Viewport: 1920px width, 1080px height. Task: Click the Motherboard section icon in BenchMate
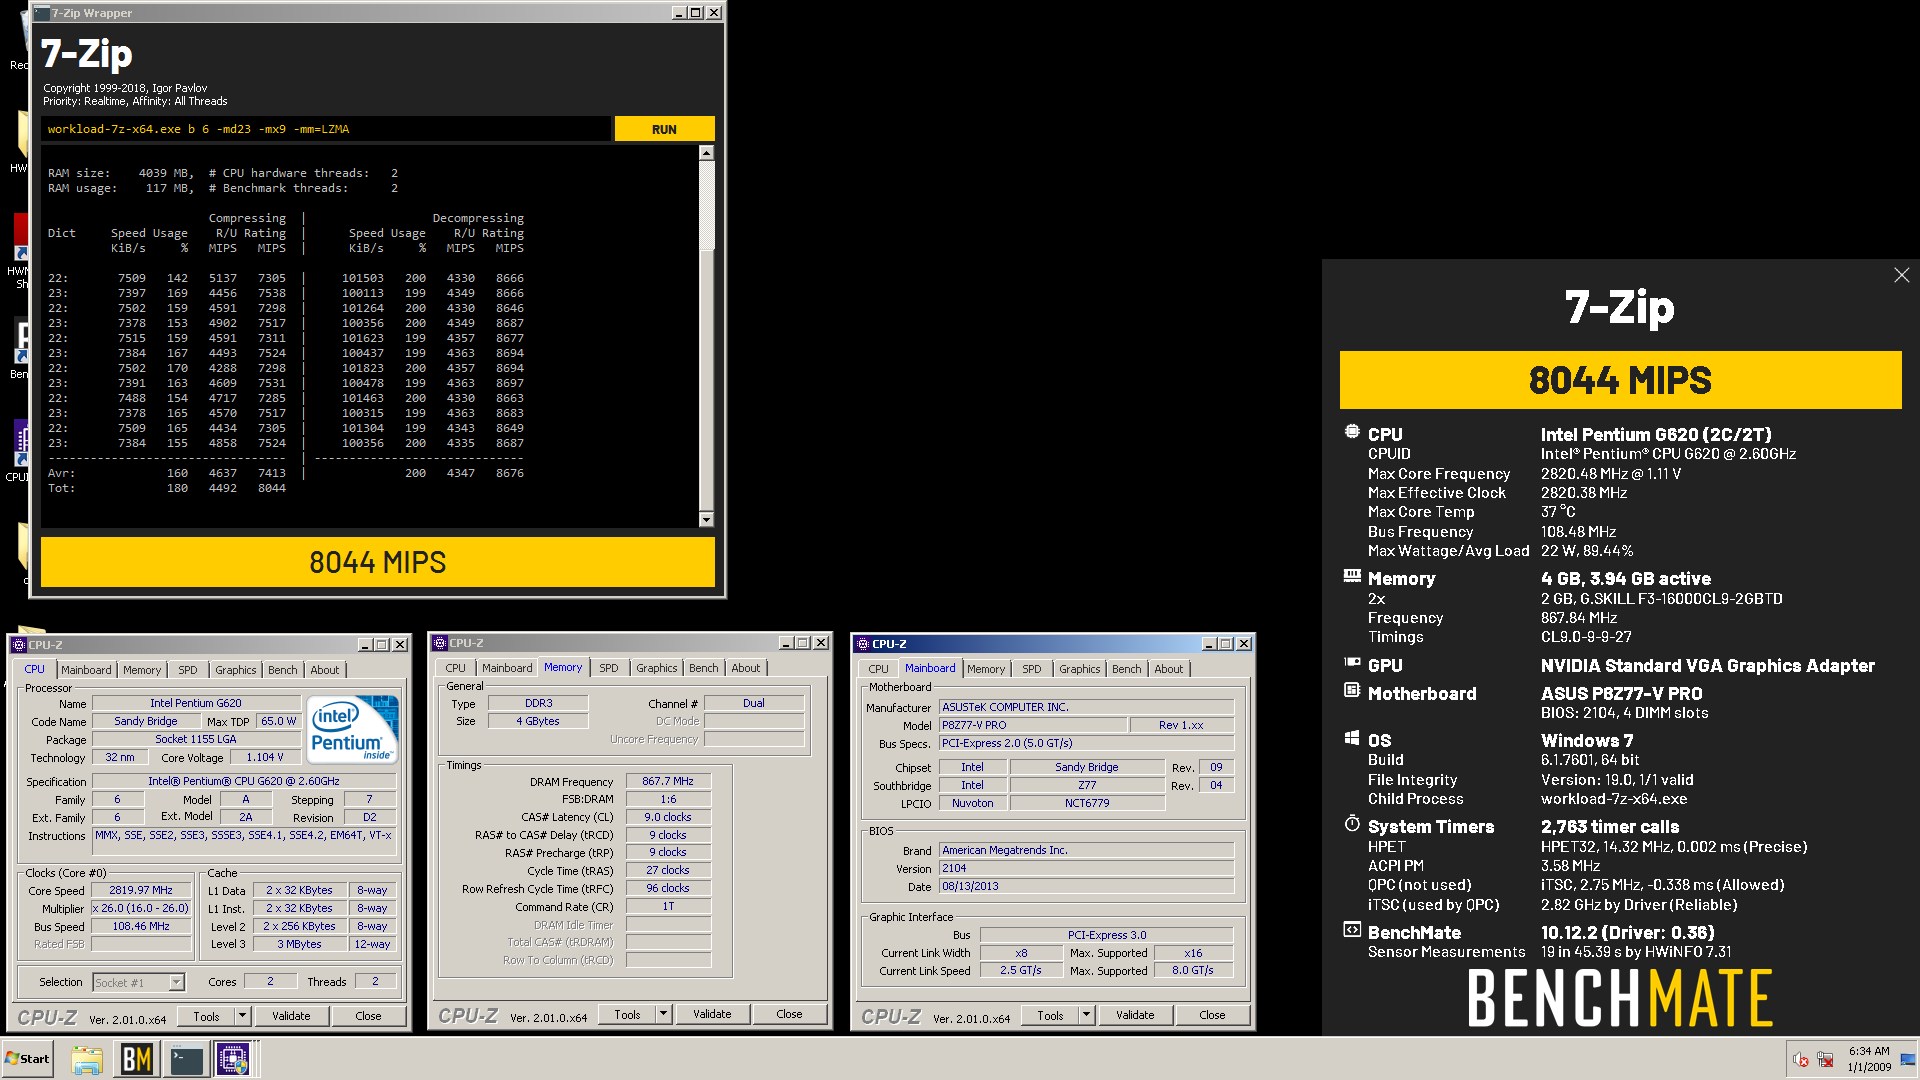1352,691
